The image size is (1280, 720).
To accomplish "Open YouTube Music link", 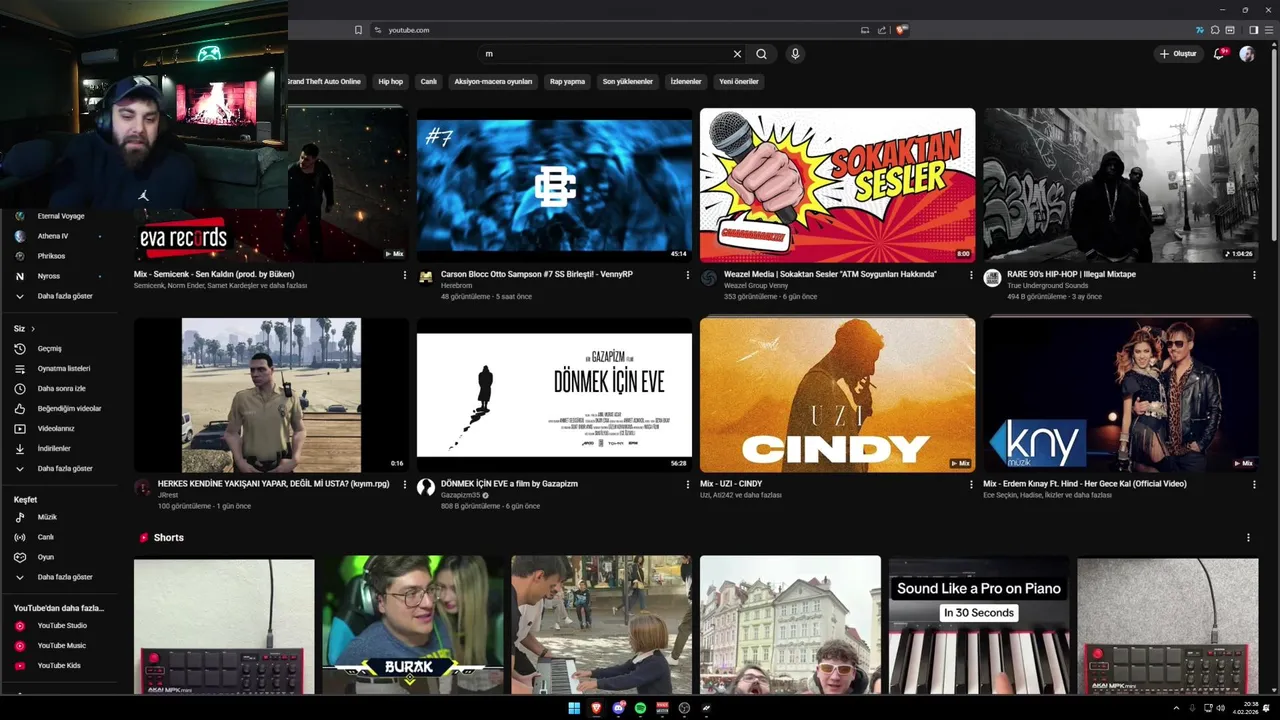I will (60, 646).
